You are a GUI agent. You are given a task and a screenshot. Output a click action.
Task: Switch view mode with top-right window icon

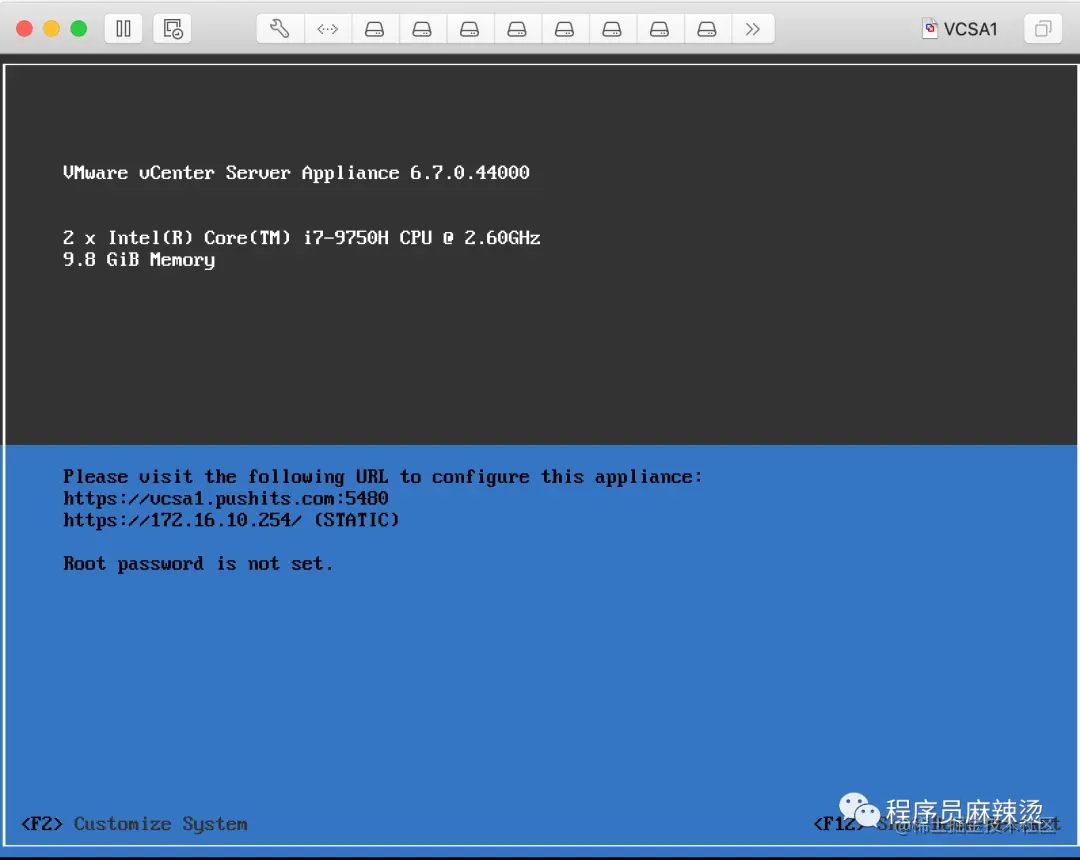click(x=1043, y=29)
